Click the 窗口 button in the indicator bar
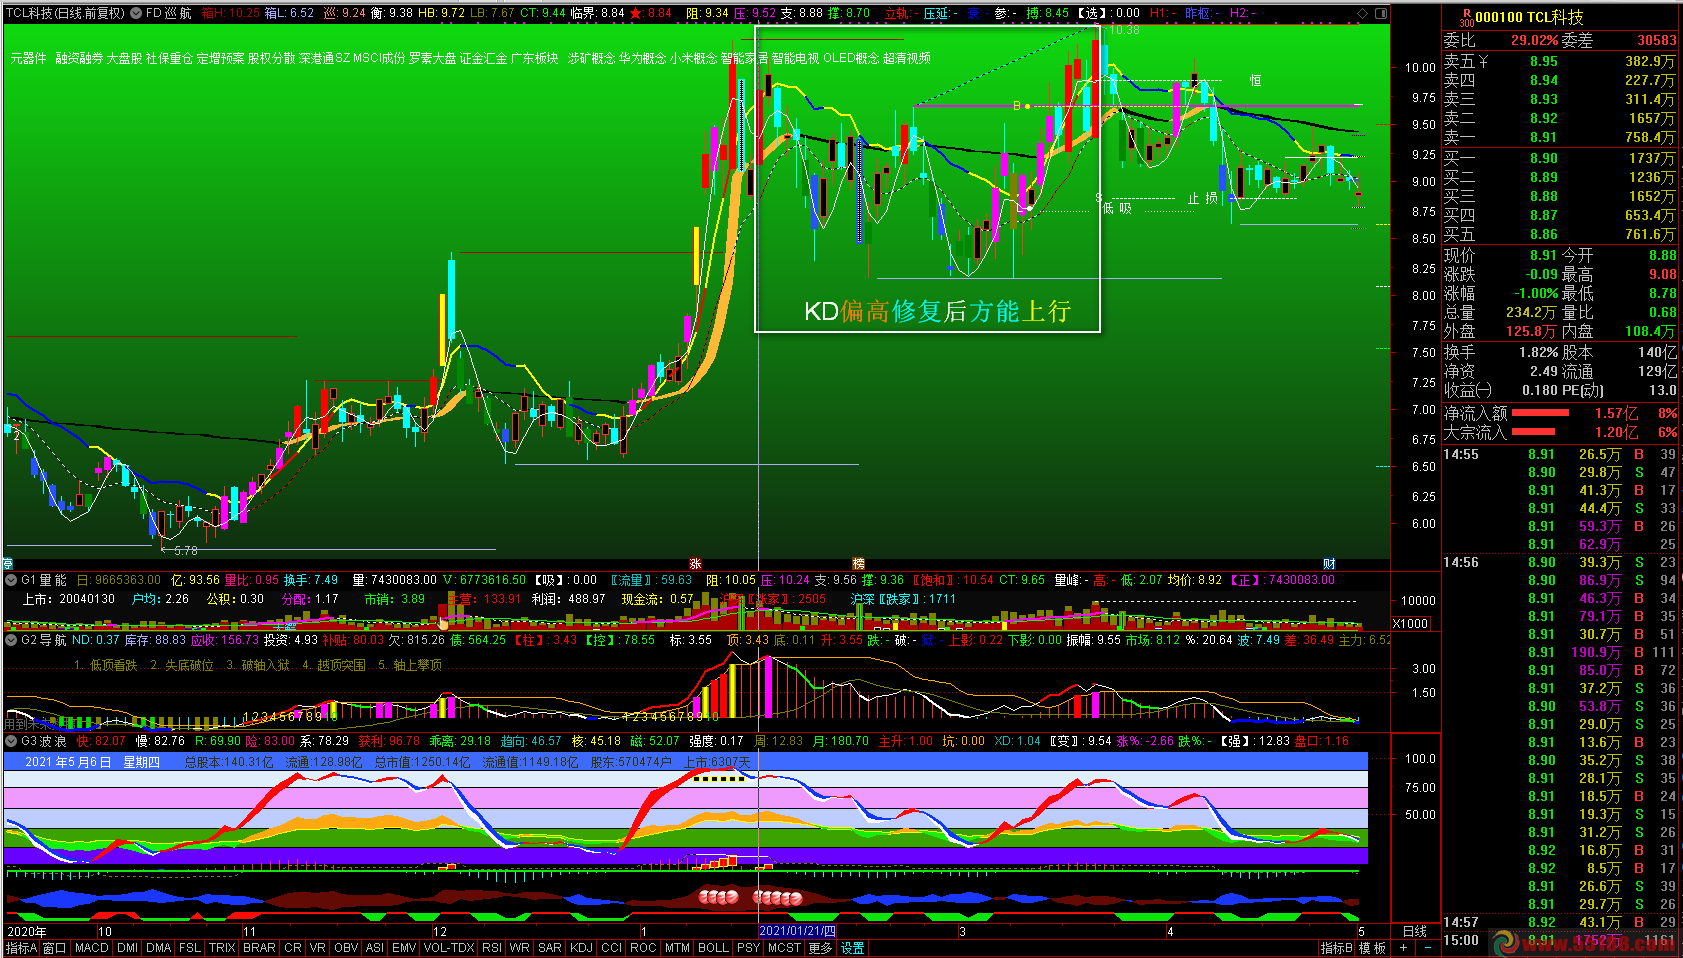 pos(55,948)
